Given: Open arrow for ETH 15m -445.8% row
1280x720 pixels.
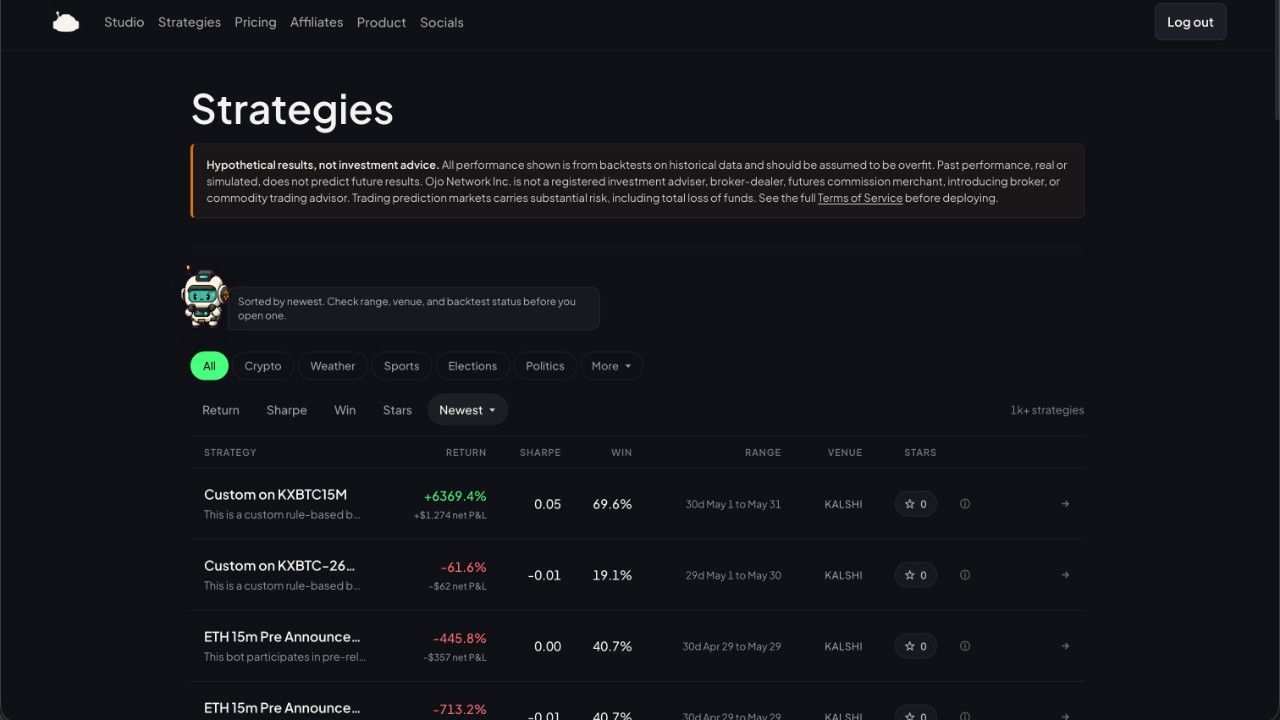Looking at the screenshot, I should pyautogui.click(x=1065, y=646).
